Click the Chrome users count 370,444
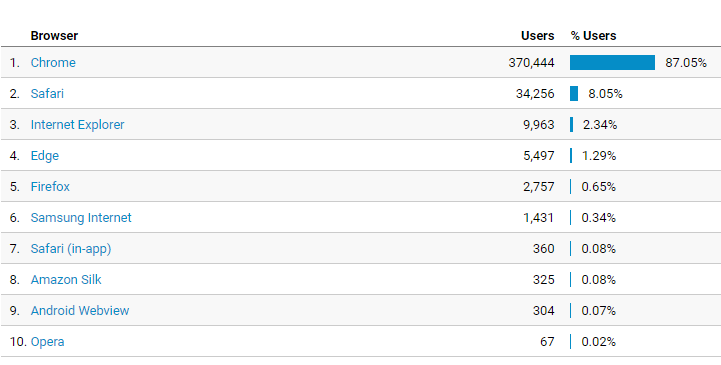Viewport: 721px width, 365px height. (532, 63)
